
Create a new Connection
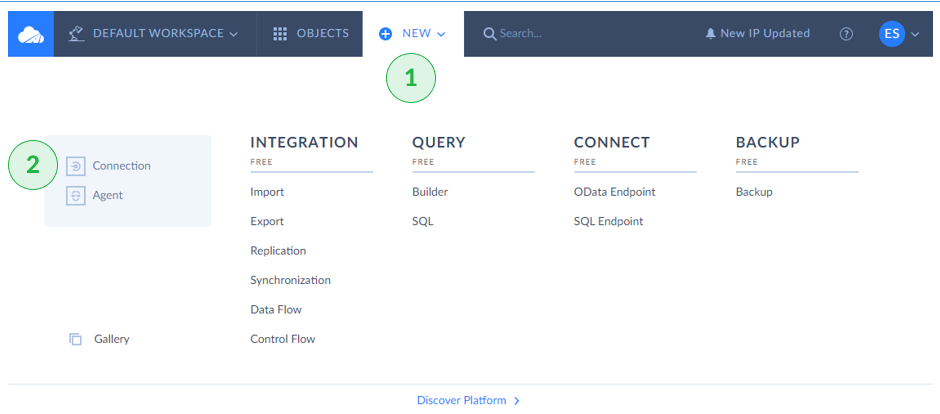click(x=122, y=166)
